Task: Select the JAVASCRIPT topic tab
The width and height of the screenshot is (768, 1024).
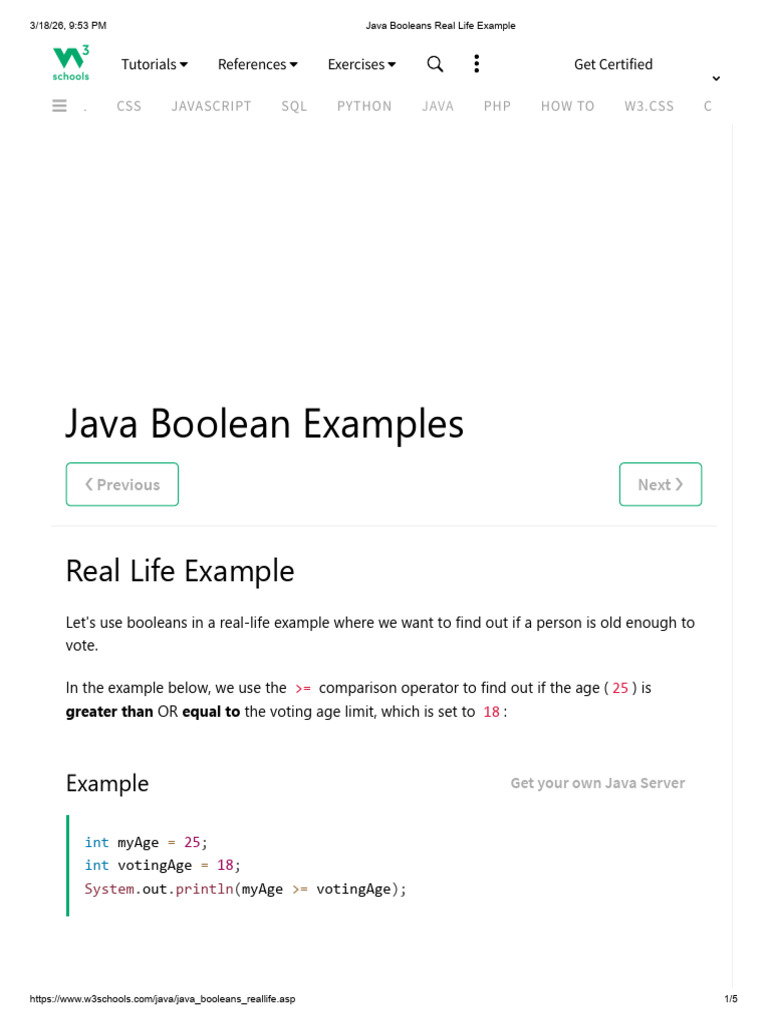Action: (212, 106)
